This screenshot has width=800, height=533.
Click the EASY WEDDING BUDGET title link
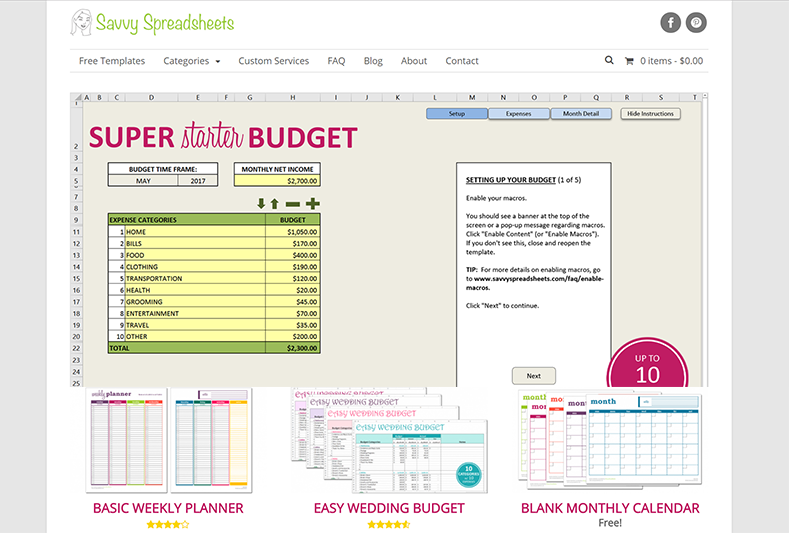coord(389,508)
